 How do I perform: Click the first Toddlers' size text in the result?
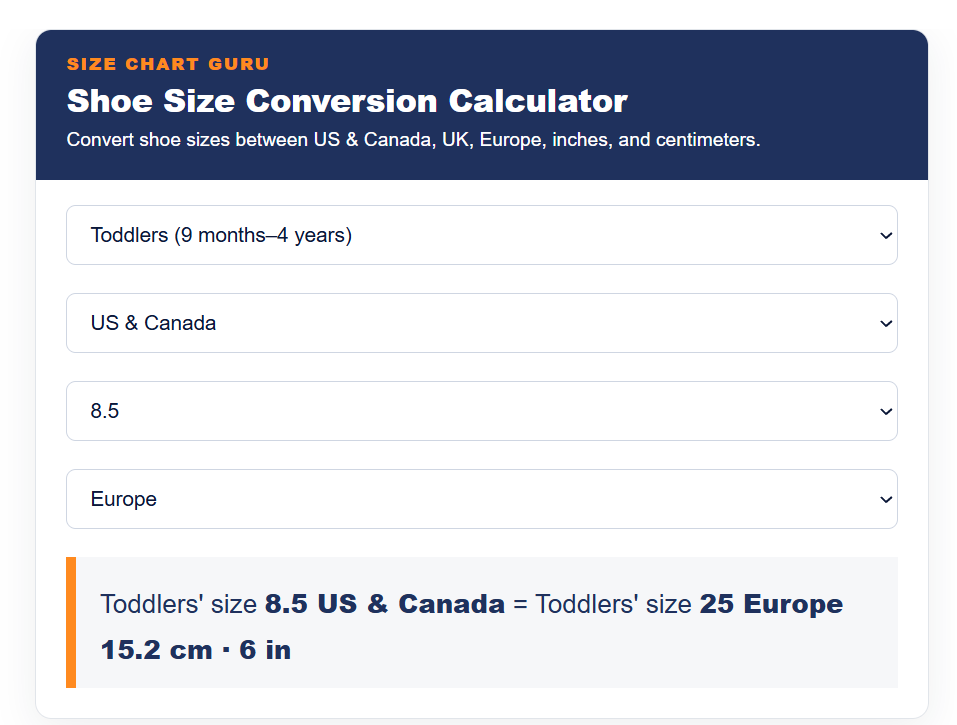point(178,604)
